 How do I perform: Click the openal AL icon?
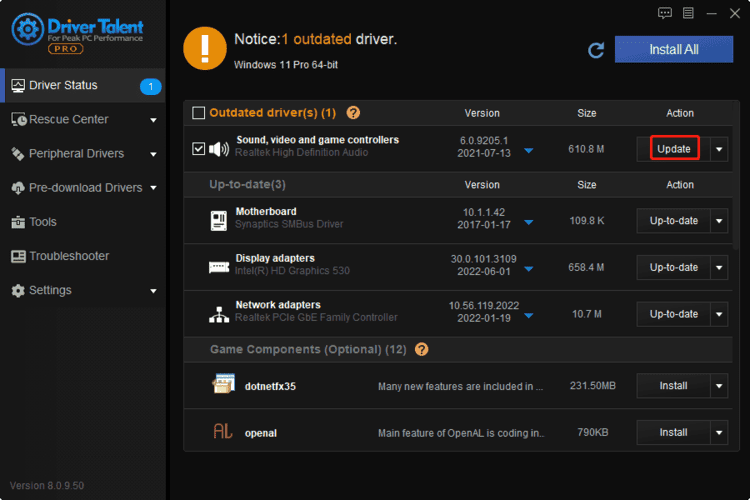point(222,431)
